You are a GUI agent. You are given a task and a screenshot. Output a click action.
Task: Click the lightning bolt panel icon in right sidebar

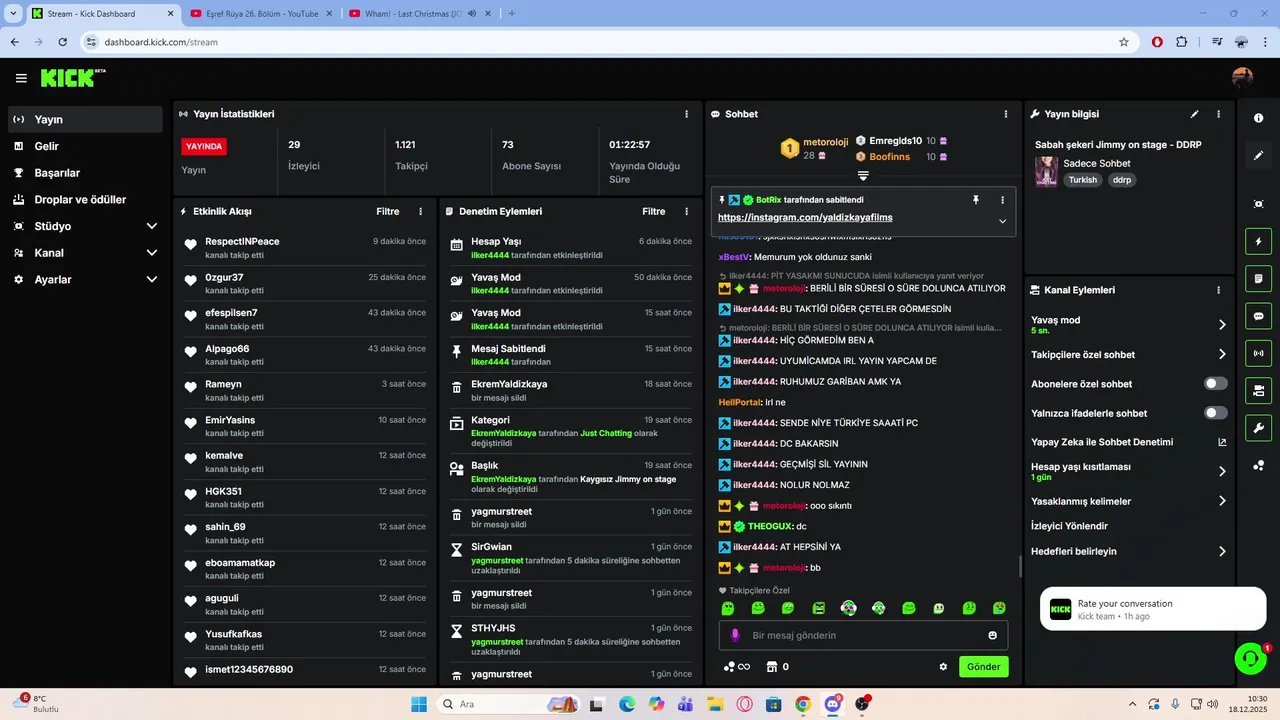pyautogui.click(x=1258, y=242)
